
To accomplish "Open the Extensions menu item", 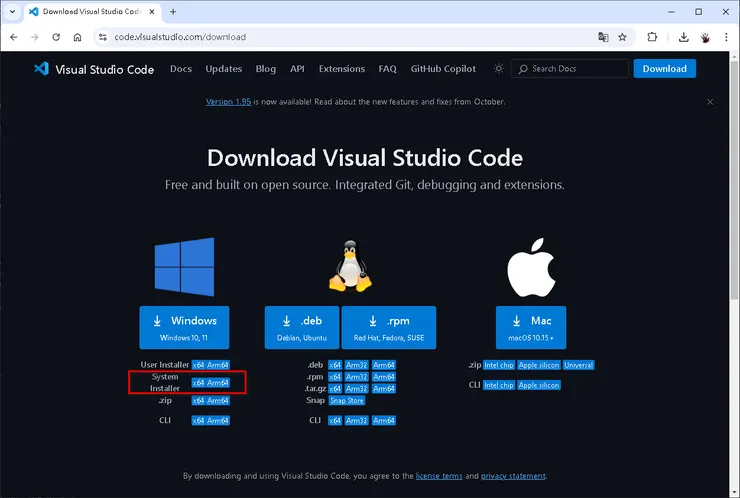I will click(342, 69).
